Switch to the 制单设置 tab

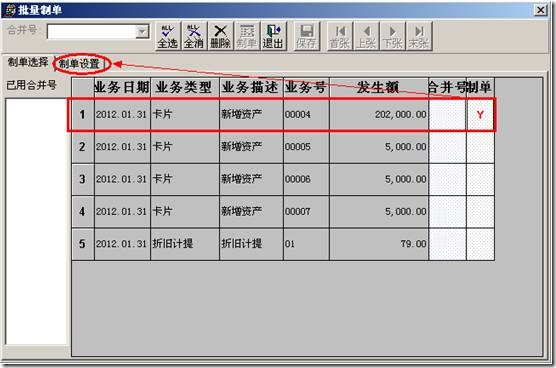[80, 64]
